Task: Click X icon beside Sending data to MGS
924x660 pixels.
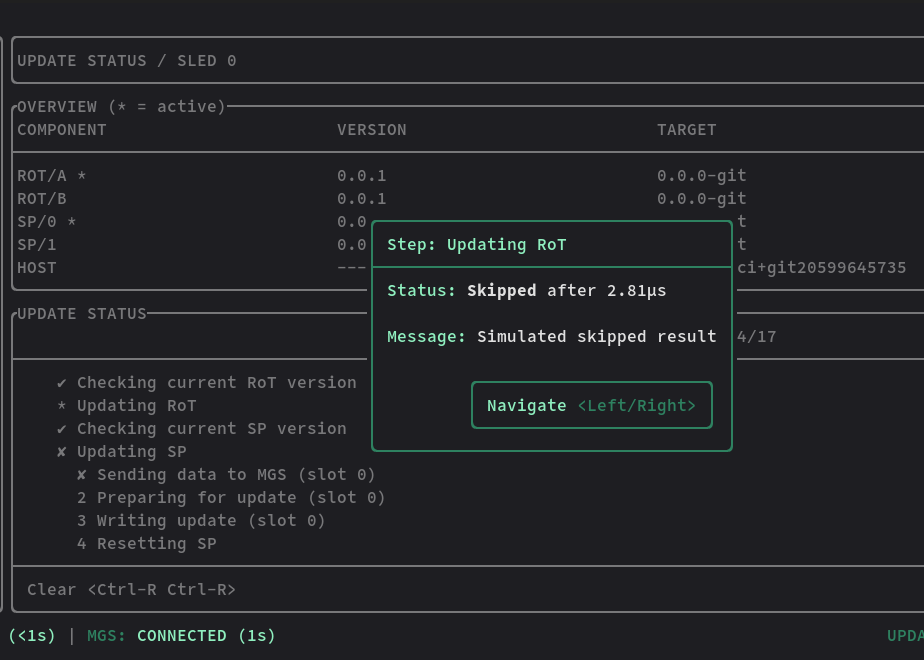Action: (81, 475)
